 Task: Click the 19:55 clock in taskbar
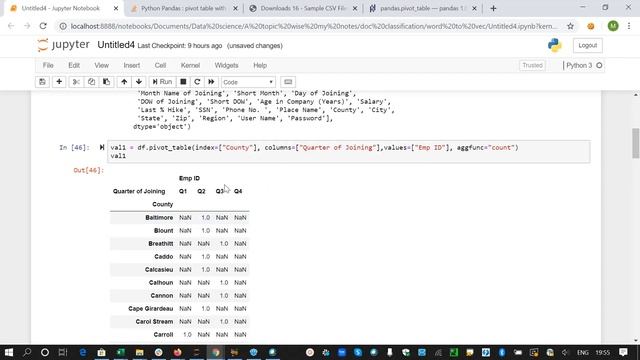tap(602, 352)
